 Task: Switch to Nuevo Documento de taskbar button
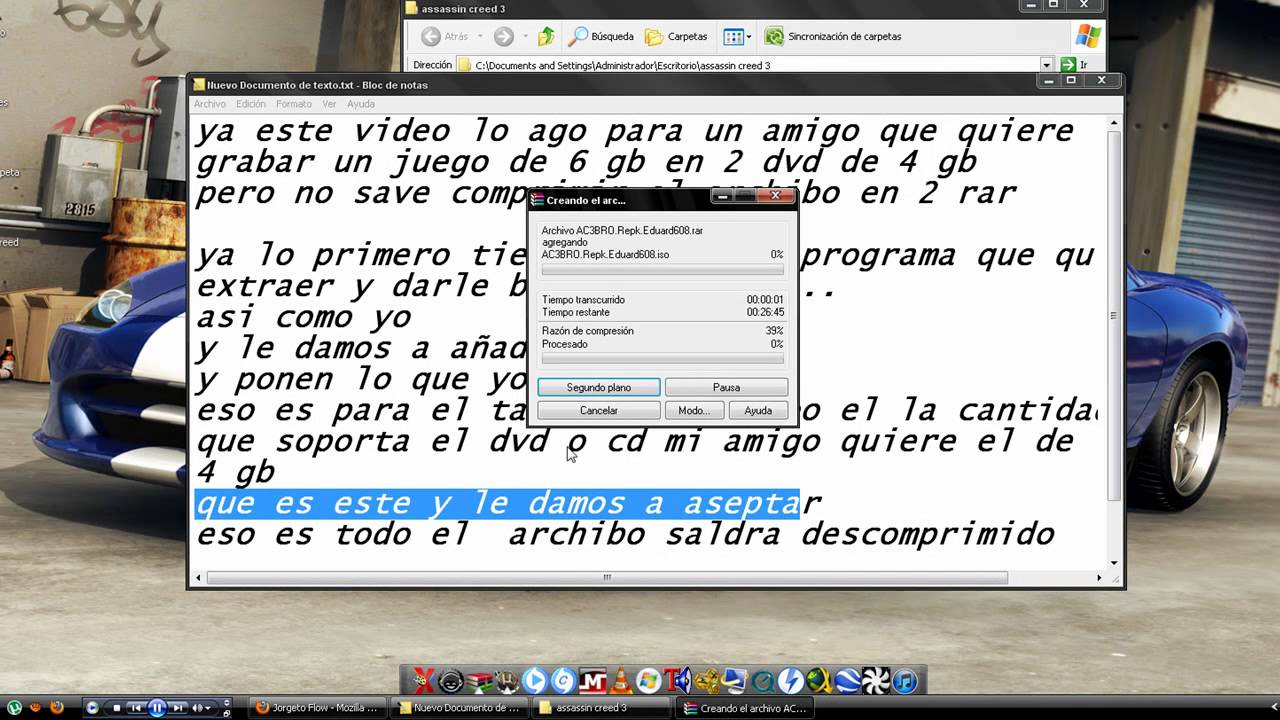(458, 707)
